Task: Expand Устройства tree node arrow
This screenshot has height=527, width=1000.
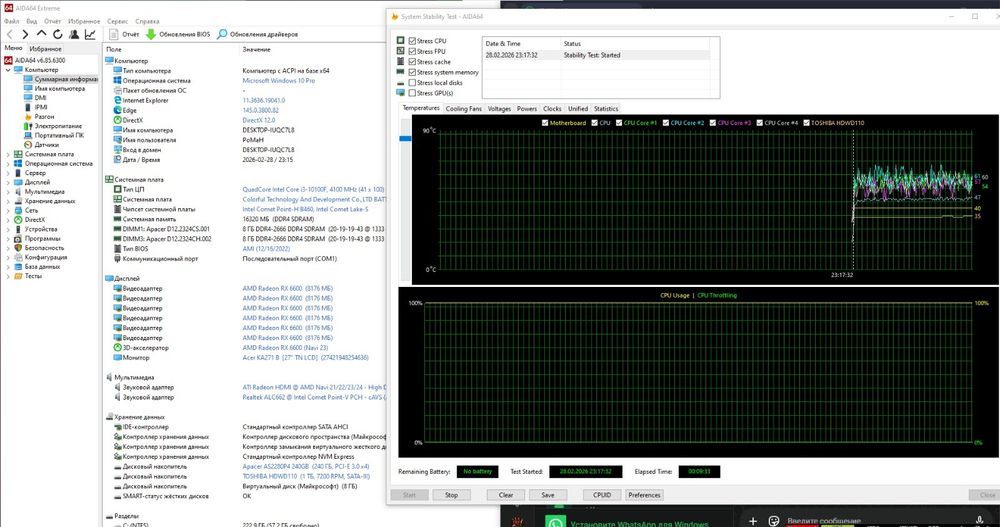Action: tap(8, 229)
